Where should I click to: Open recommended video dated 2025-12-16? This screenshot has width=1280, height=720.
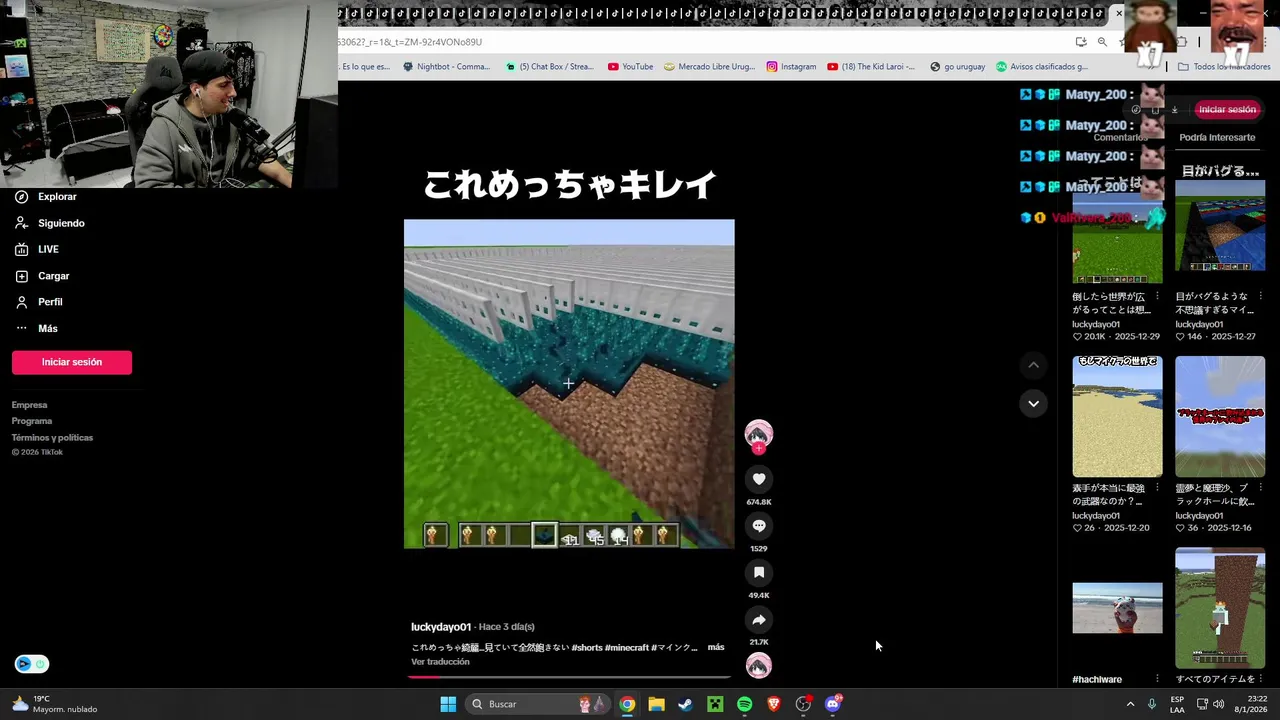pos(1220,416)
